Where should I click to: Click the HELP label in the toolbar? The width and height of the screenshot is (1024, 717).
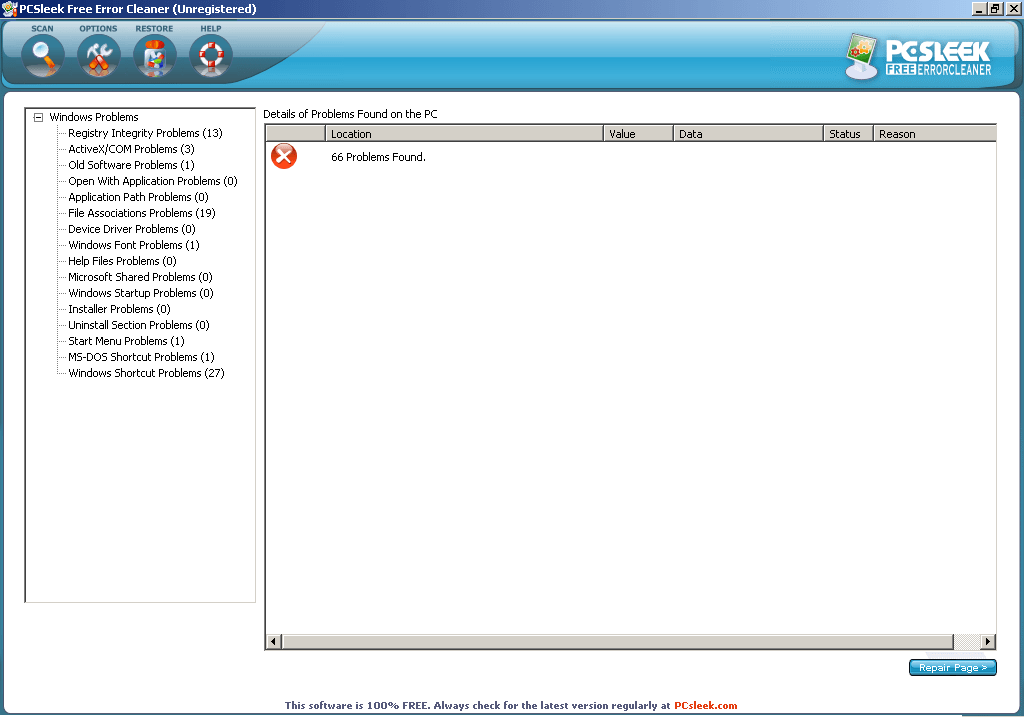tap(211, 29)
